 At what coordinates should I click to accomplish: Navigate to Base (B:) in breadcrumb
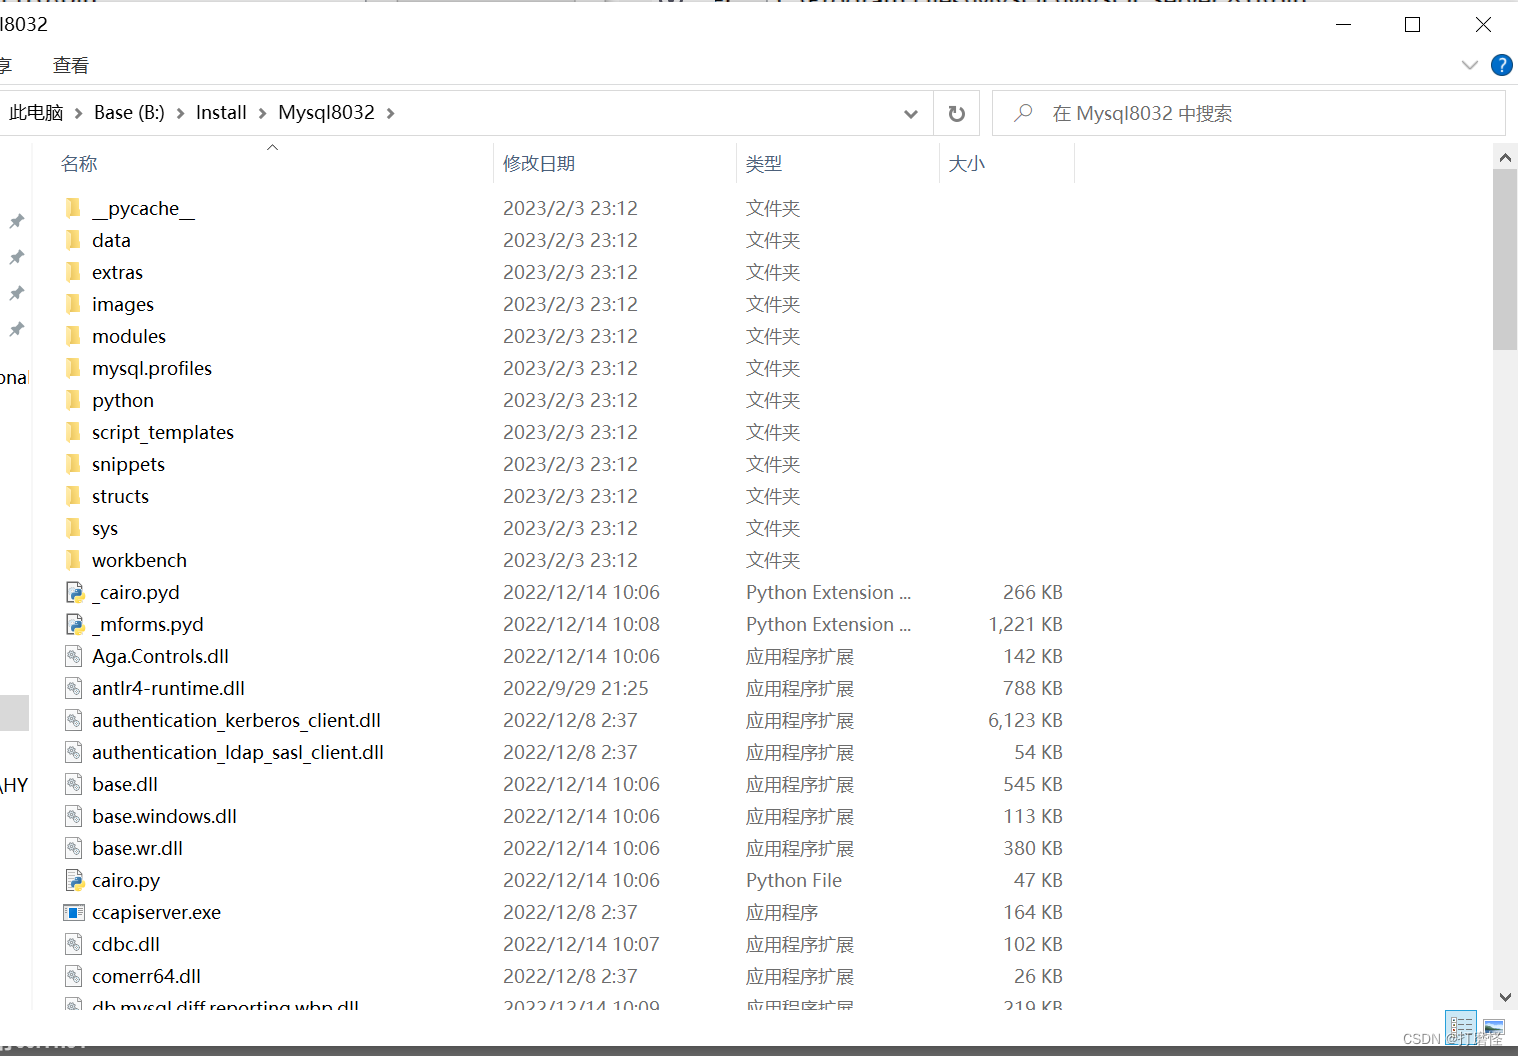pyautogui.click(x=129, y=113)
